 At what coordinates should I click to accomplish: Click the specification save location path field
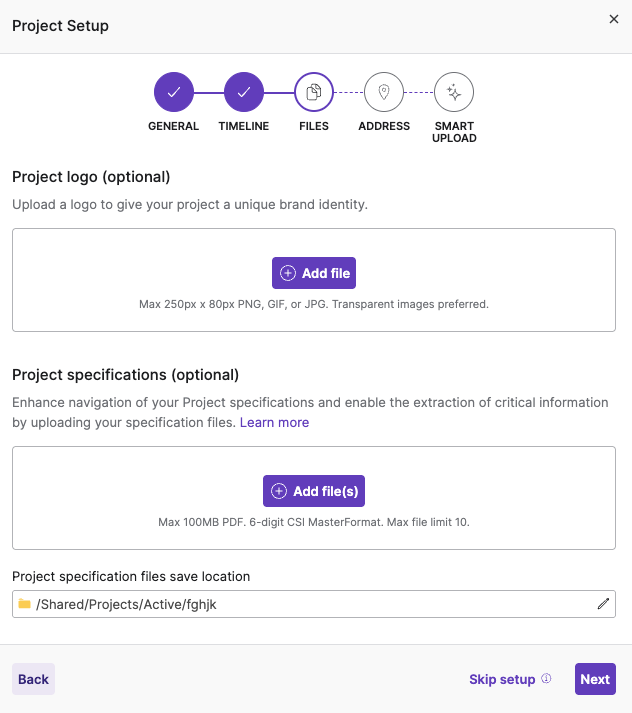tap(300, 604)
